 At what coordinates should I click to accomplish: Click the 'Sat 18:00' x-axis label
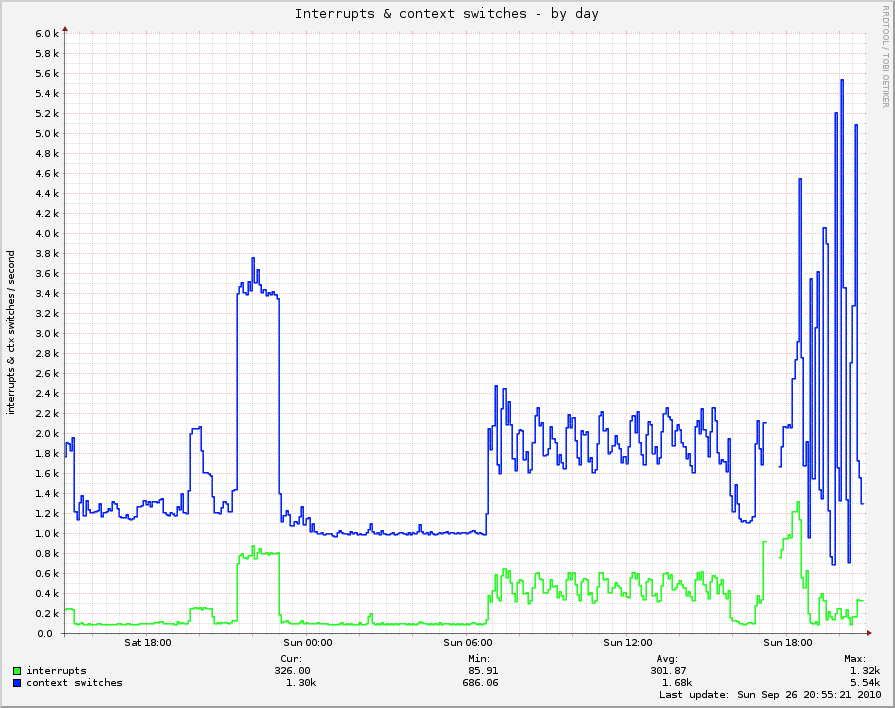tap(147, 643)
